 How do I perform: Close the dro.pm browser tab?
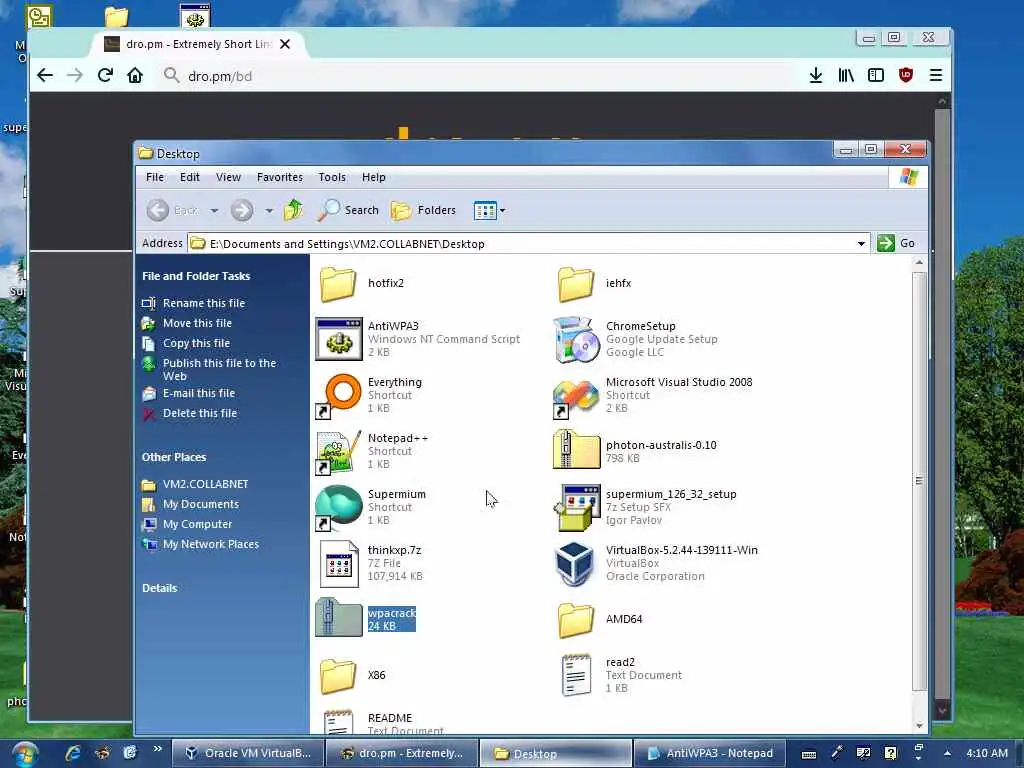285,44
